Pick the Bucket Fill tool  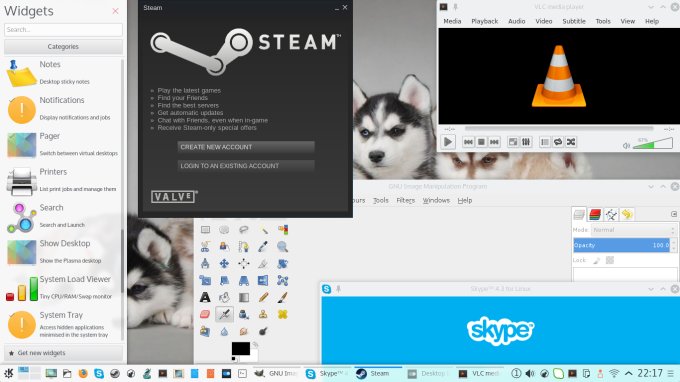click(224, 297)
